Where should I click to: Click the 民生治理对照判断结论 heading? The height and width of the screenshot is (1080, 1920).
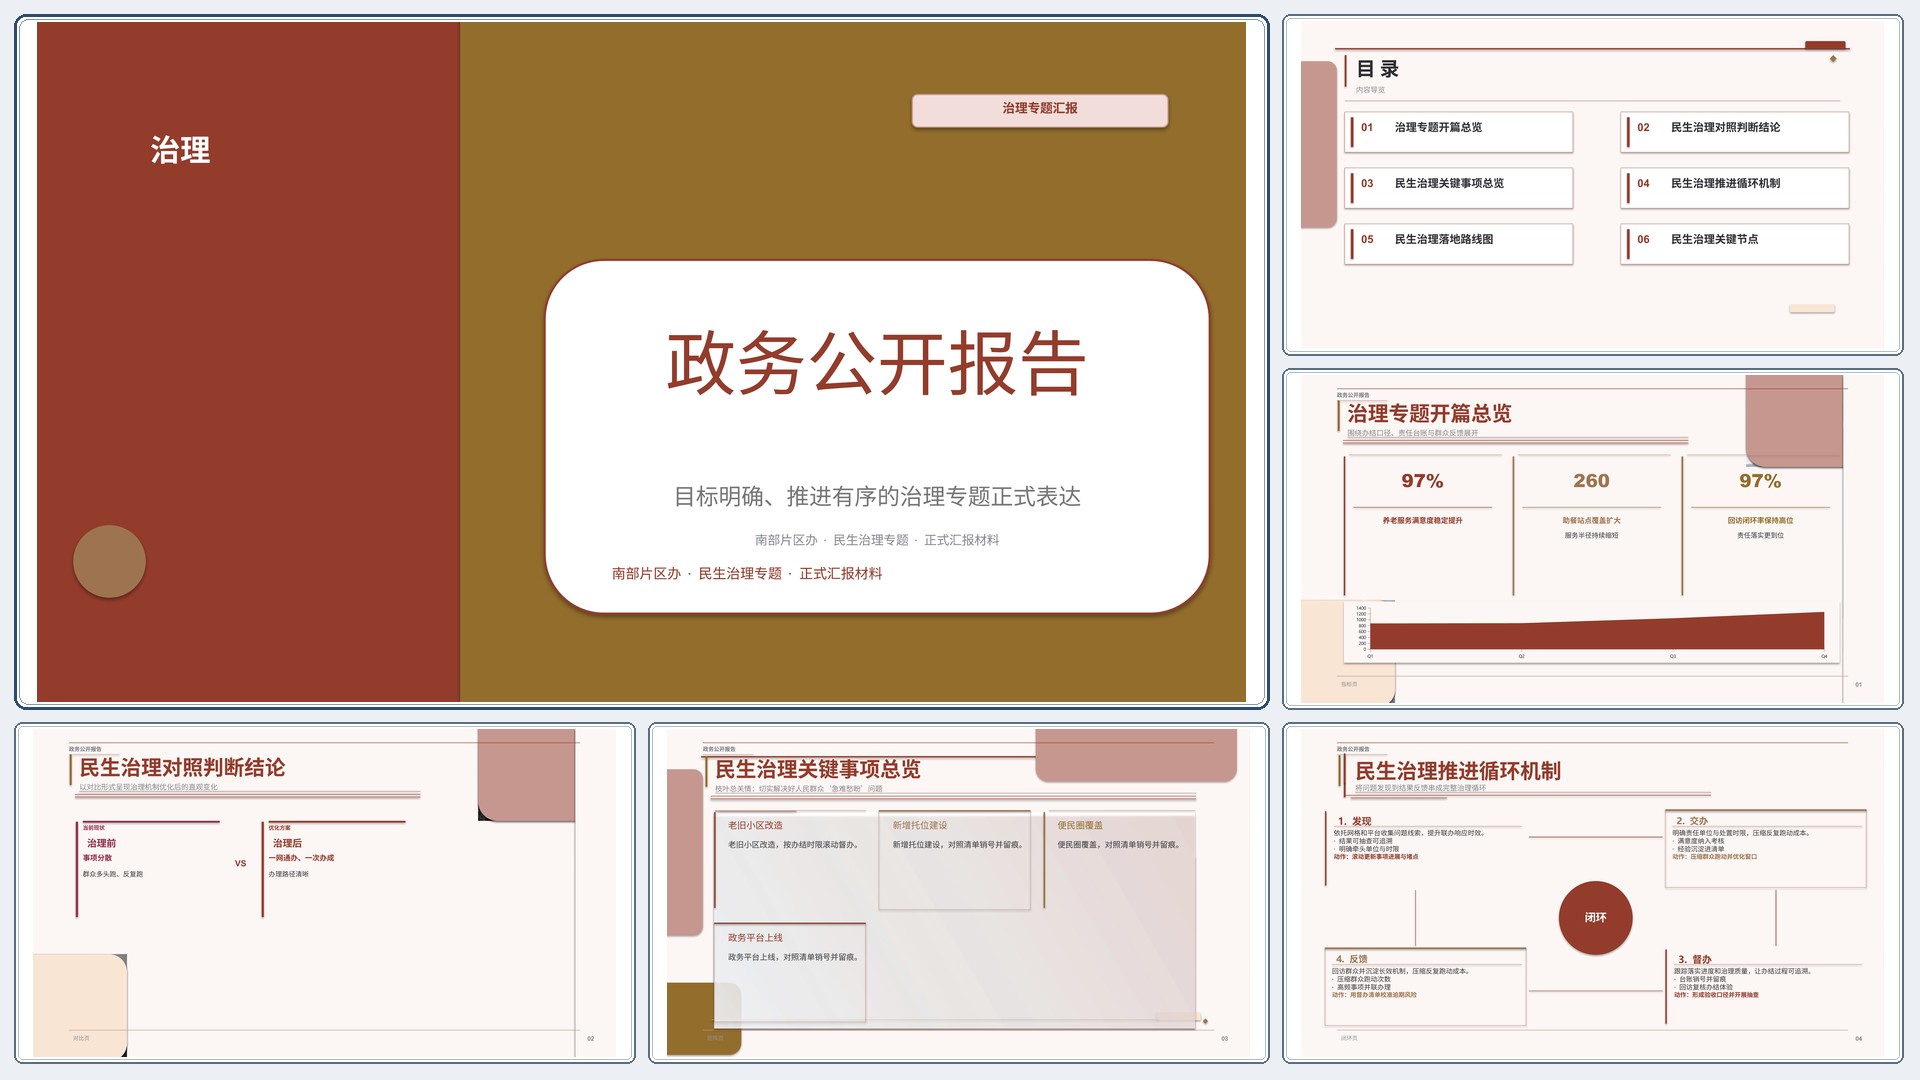[x=182, y=768]
